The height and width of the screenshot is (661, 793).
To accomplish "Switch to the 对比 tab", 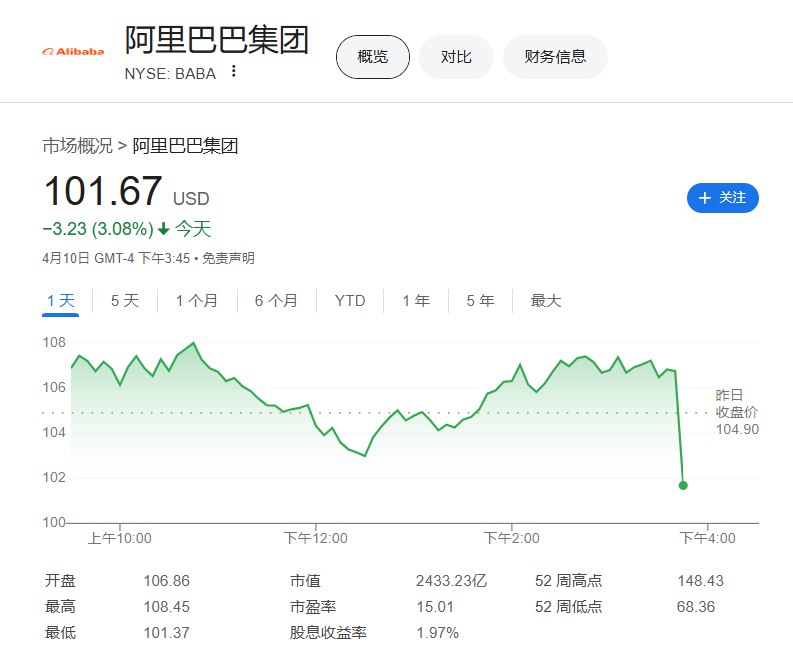I will (456, 57).
